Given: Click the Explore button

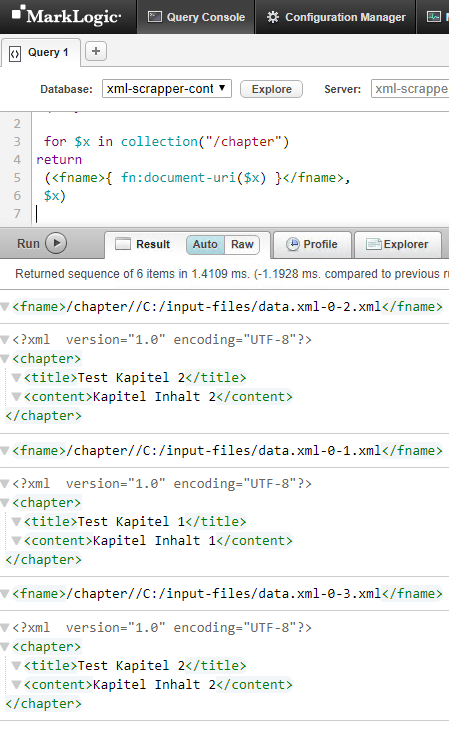Looking at the screenshot, I should pyautogui.click(x=271, y=89).
